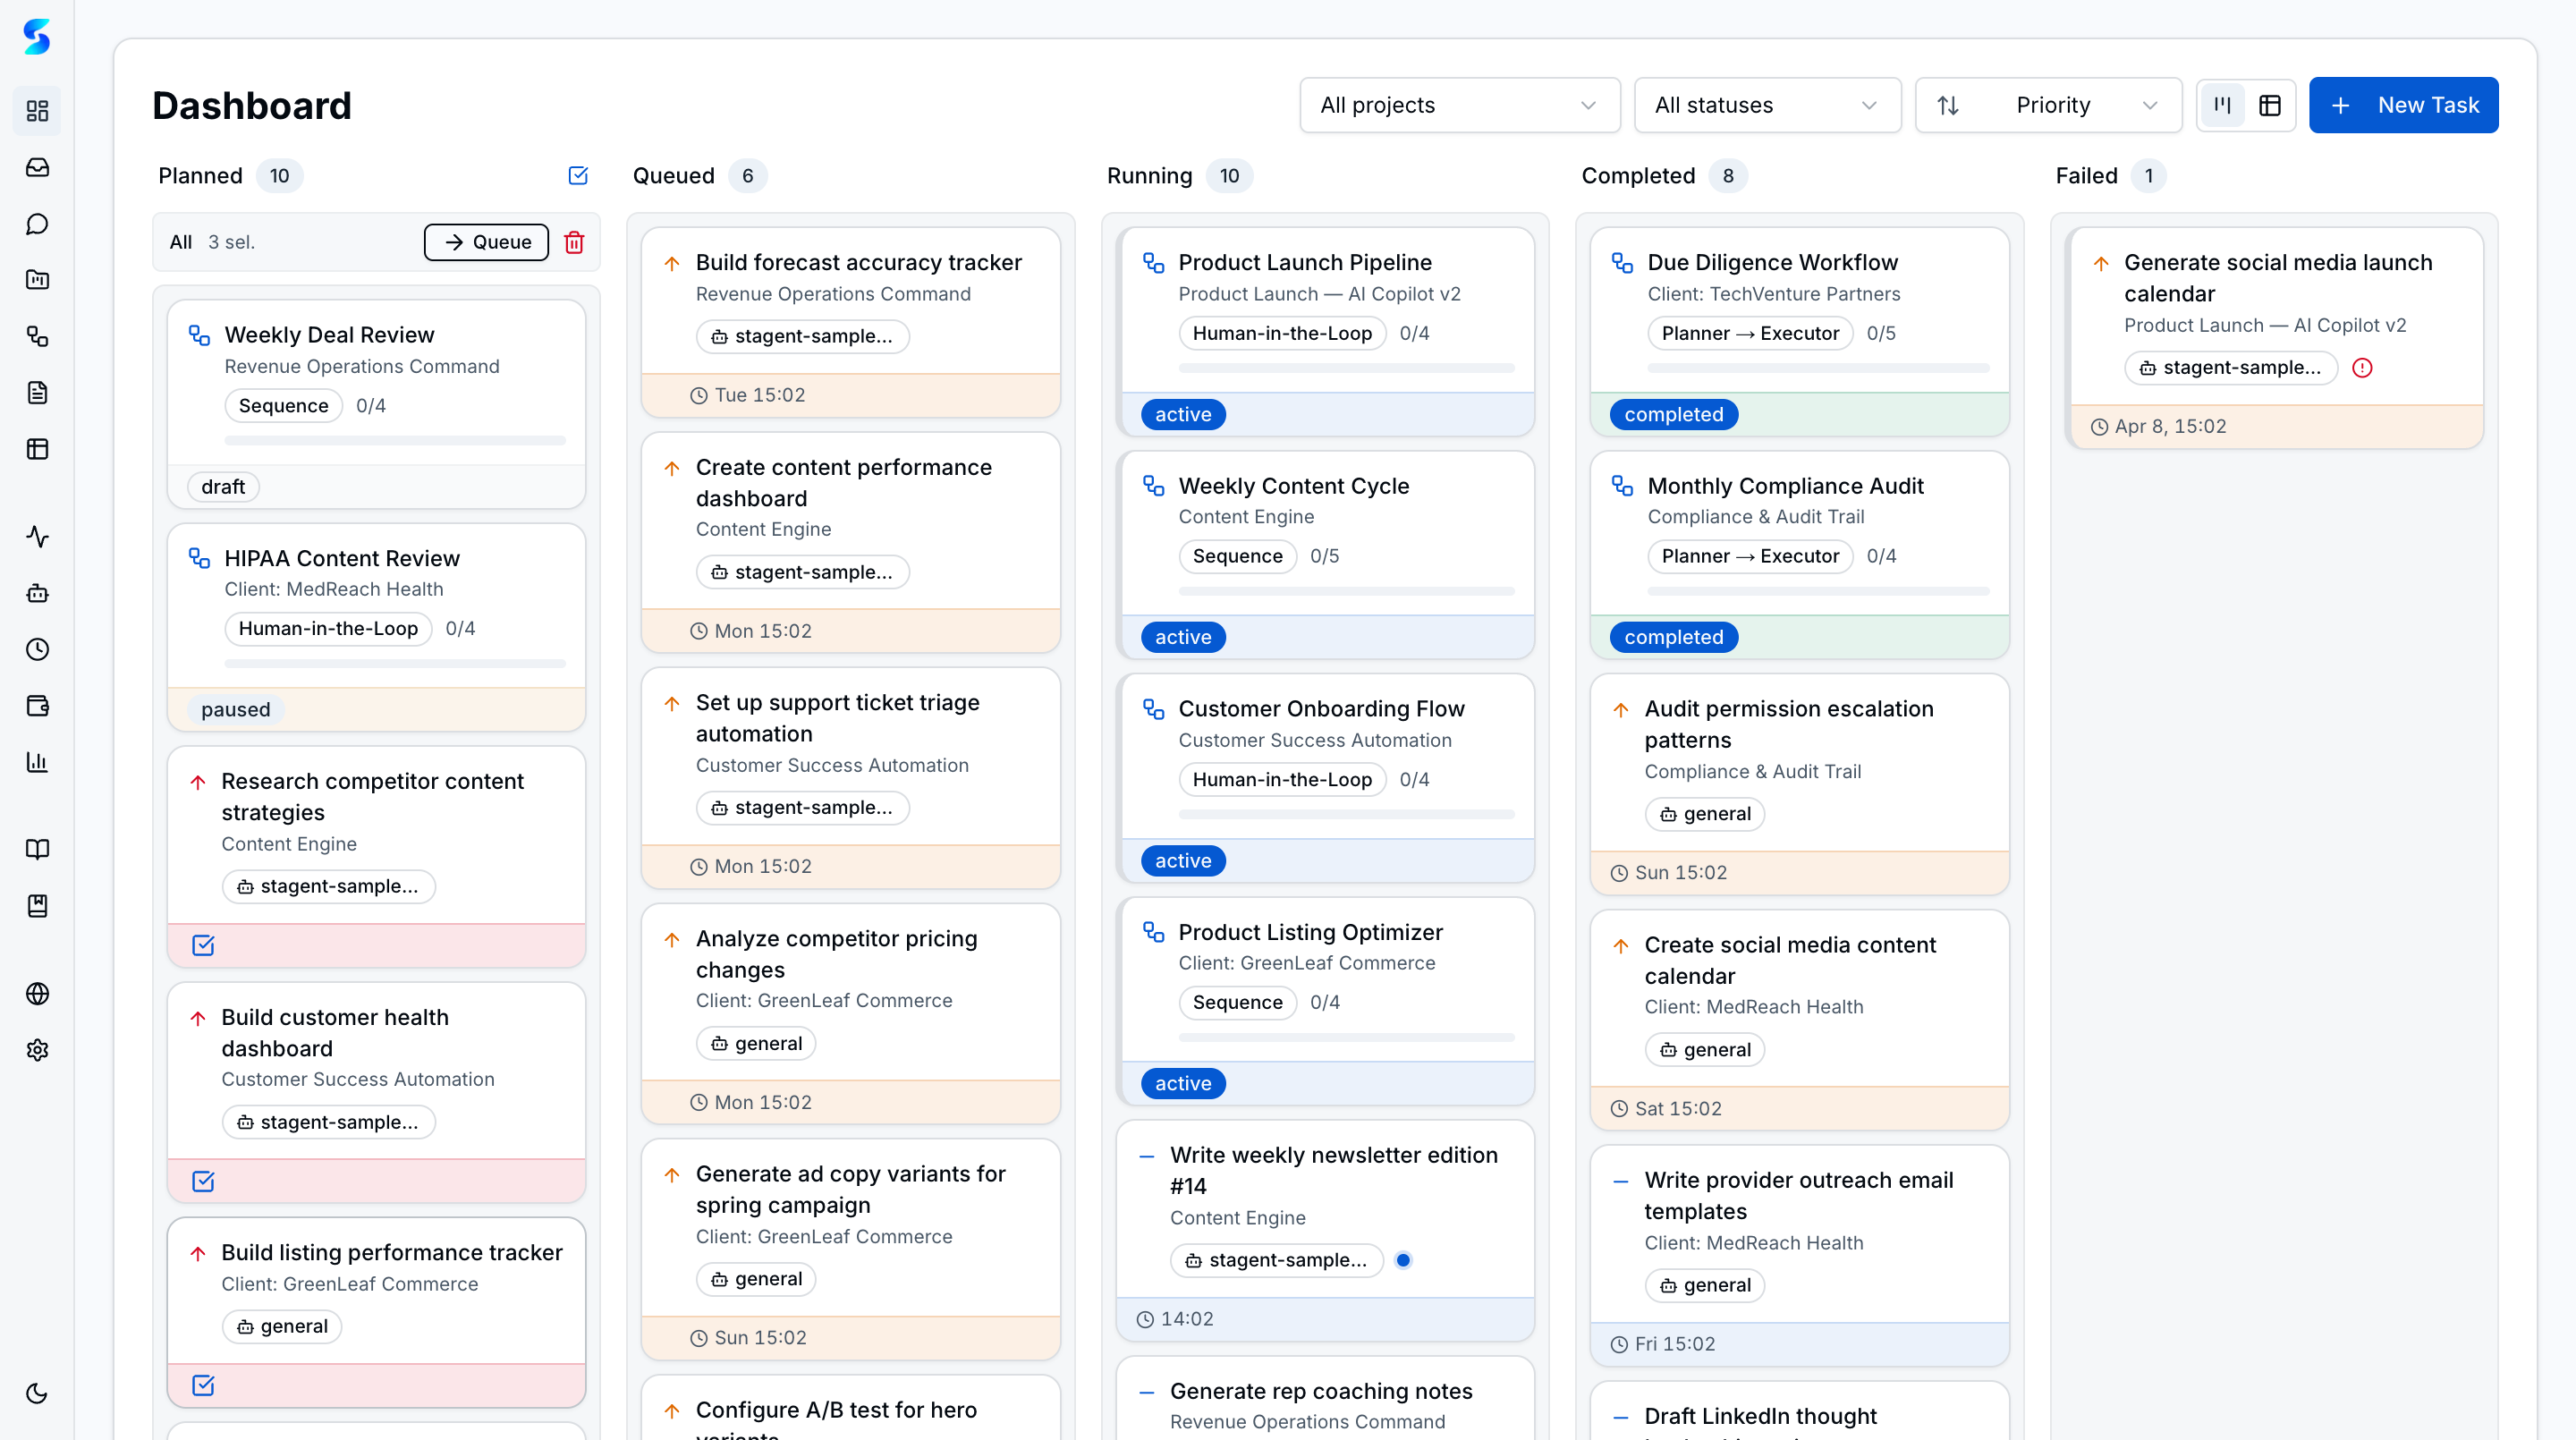
Task: Open the Priority sort dropdown
Action: click(2048, 105)
